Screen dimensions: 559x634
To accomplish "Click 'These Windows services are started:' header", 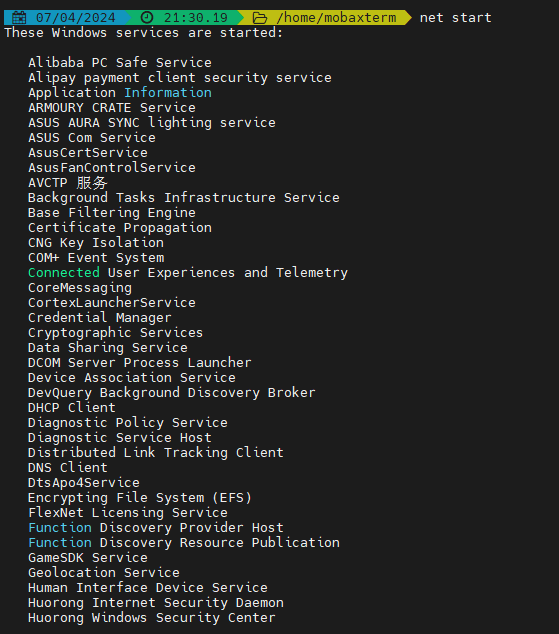I will pos(143,33).
